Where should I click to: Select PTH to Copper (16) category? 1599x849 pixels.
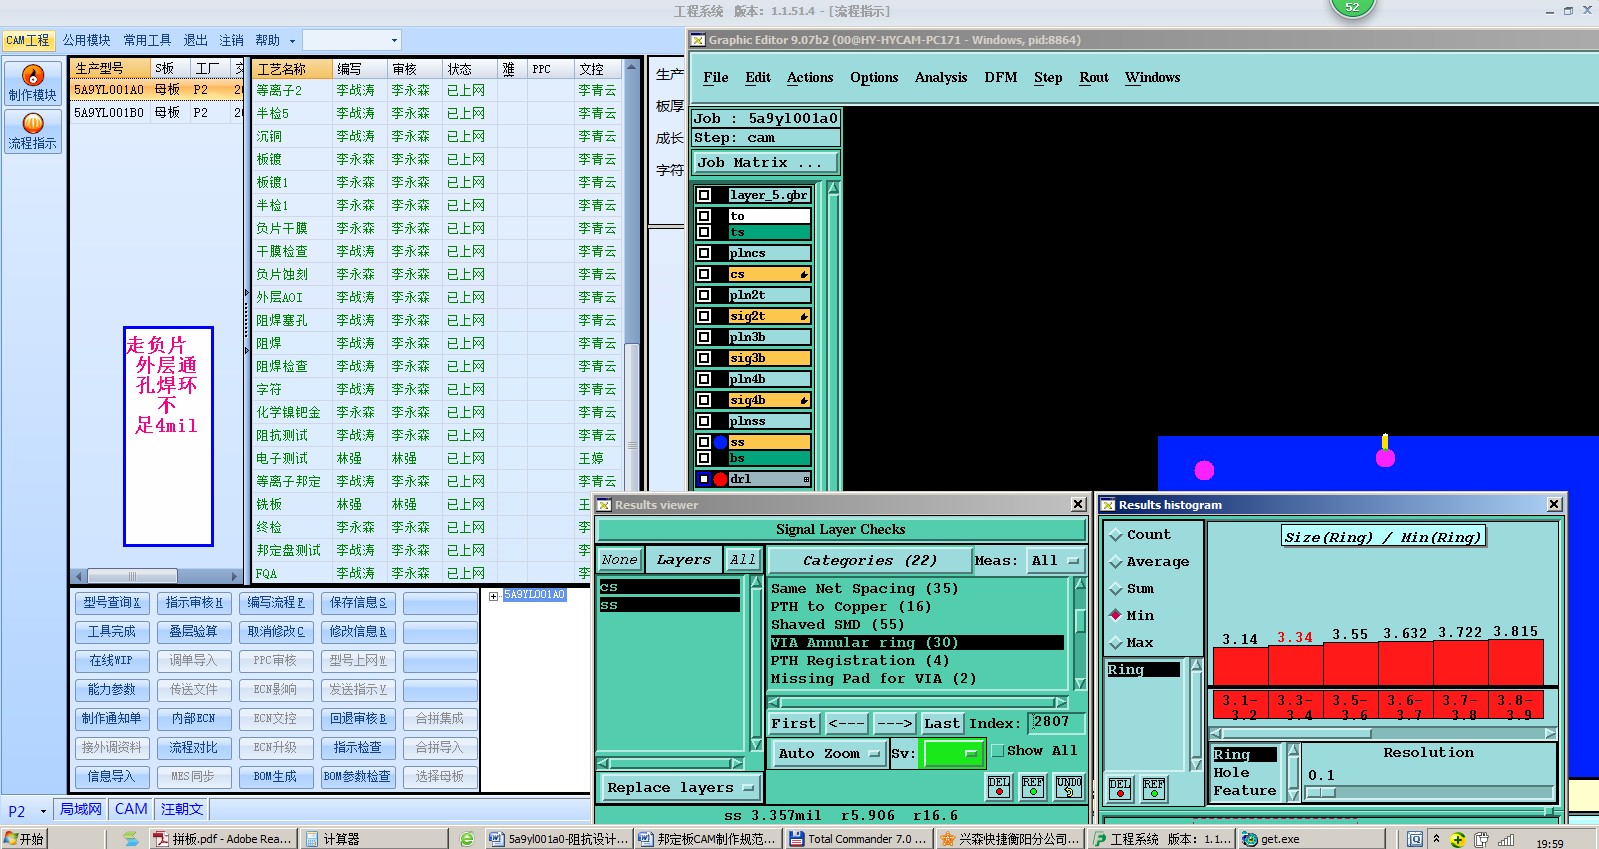point(851,606)
